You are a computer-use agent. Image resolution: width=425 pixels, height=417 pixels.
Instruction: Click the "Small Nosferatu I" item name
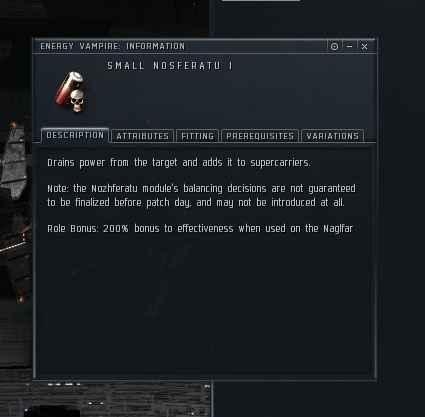pos(170,66)
